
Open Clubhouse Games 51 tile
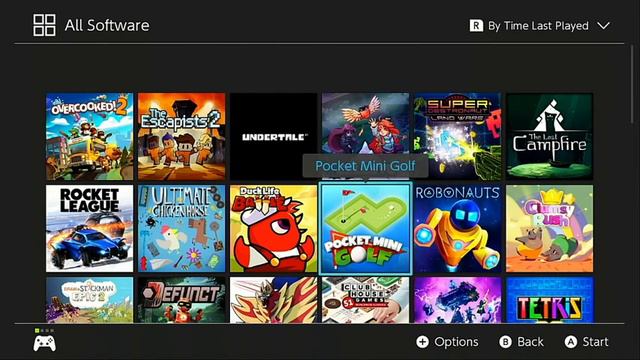[x=365, y=300]
